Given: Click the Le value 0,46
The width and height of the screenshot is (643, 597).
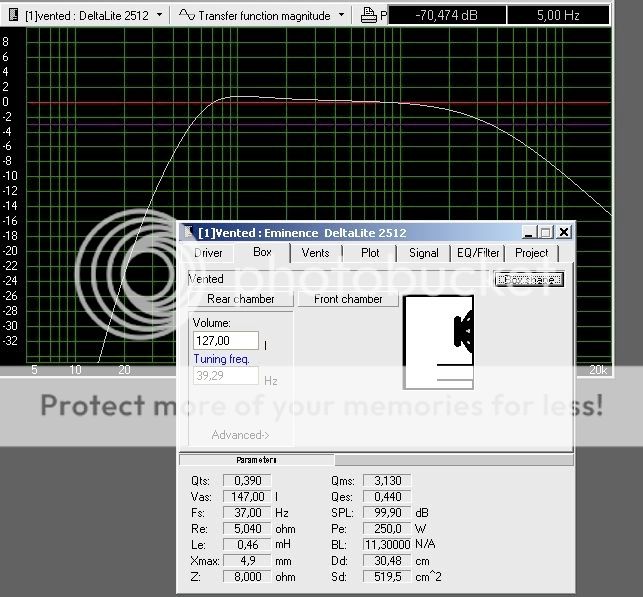Looking at the screenshot, I should pos(247,545).
